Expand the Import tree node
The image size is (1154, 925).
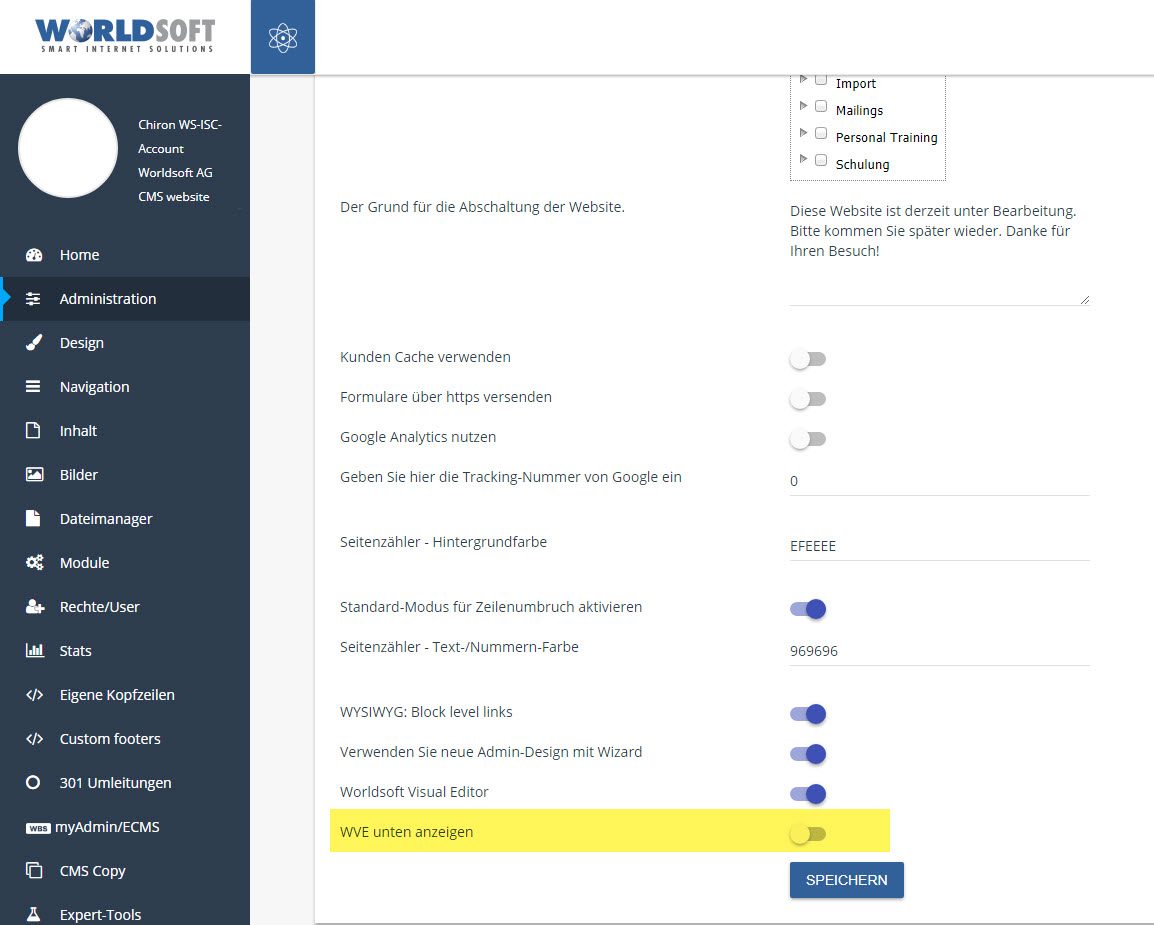pyautogui.click(x=803, y=79)
